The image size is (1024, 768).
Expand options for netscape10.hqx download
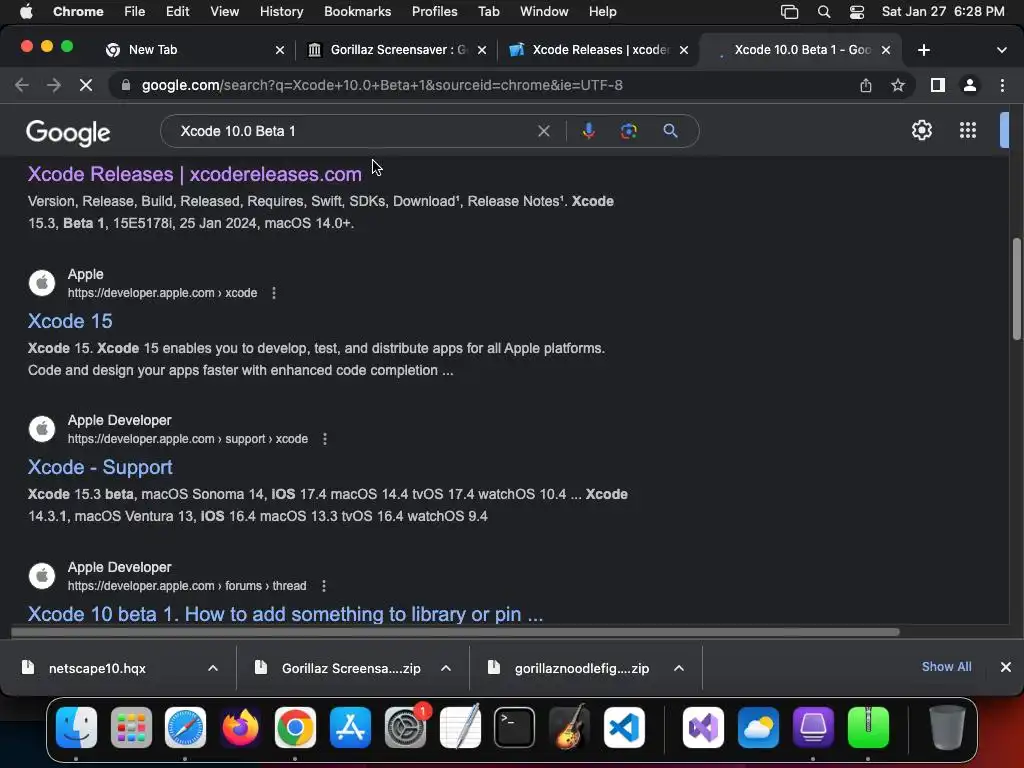pyautogui.click(x=213, y=667)
